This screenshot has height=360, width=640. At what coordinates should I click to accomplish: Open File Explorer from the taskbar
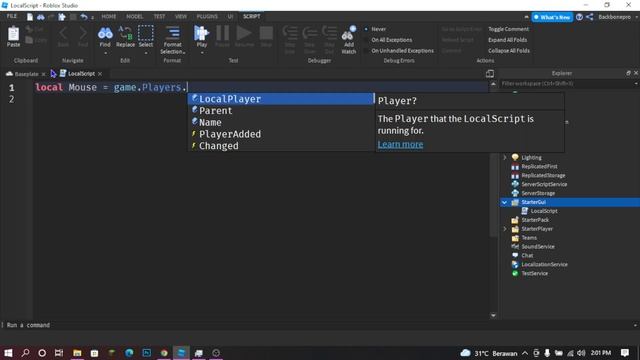click(77, 353)
